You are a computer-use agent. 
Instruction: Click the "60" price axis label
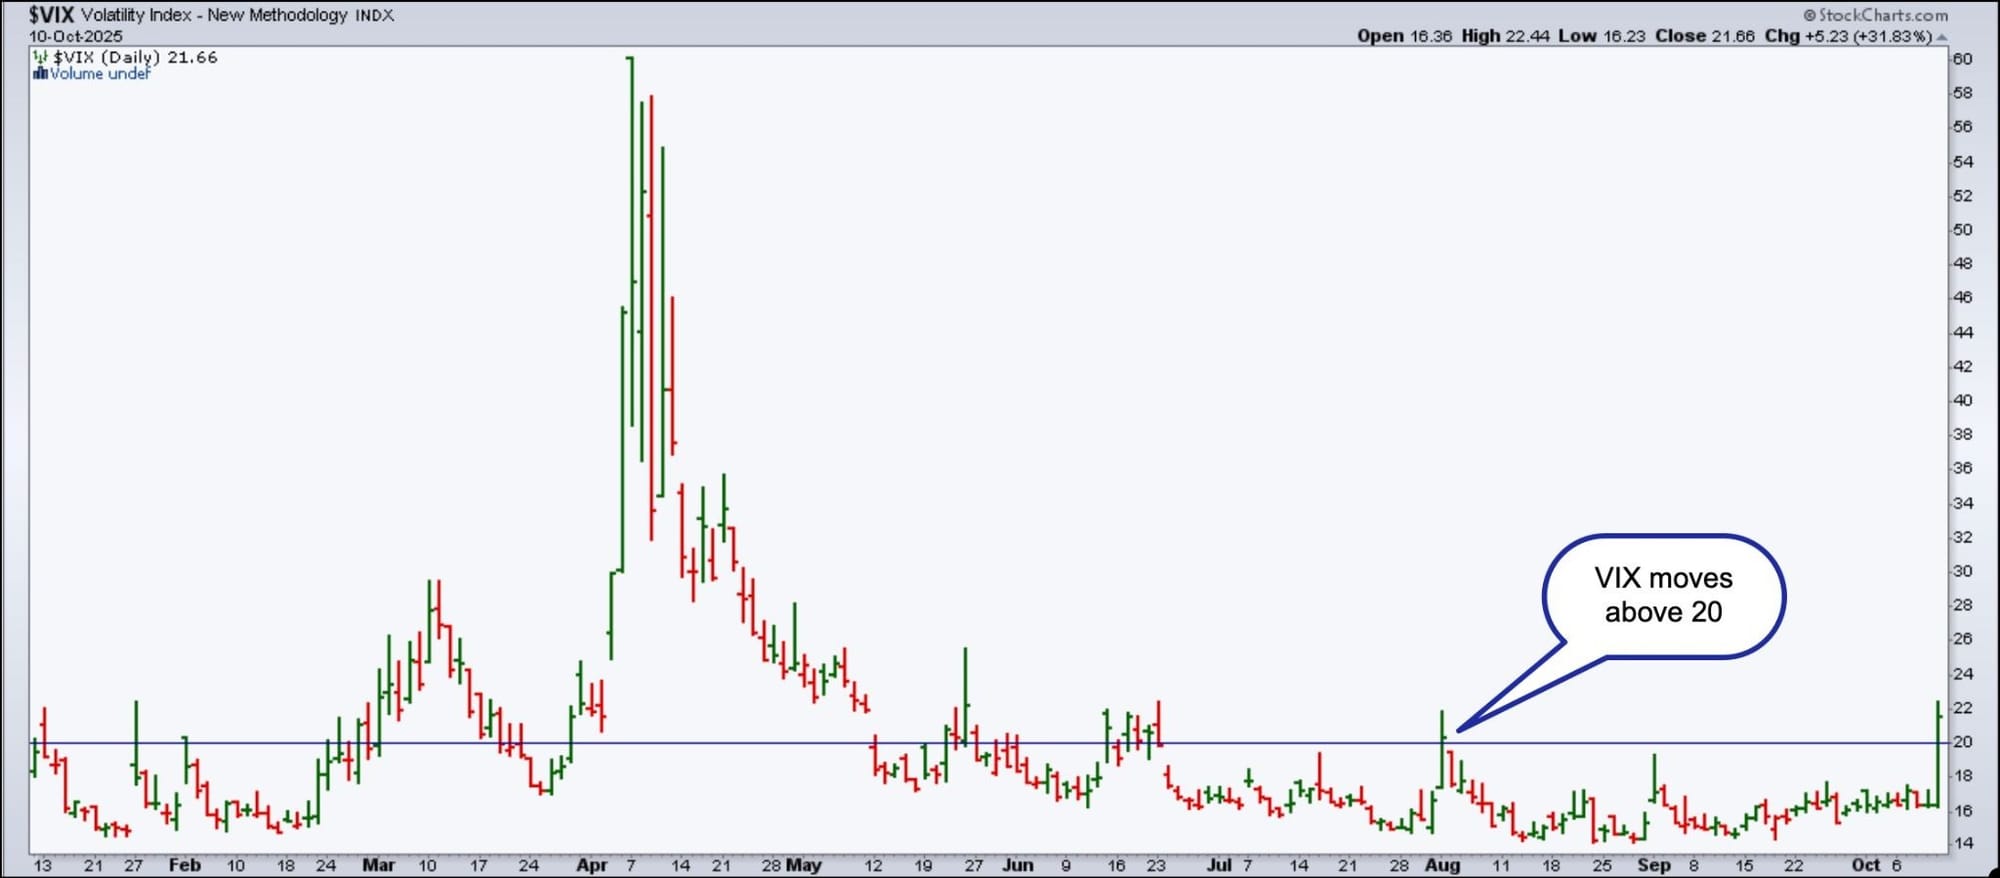(x=1963, y=59)
